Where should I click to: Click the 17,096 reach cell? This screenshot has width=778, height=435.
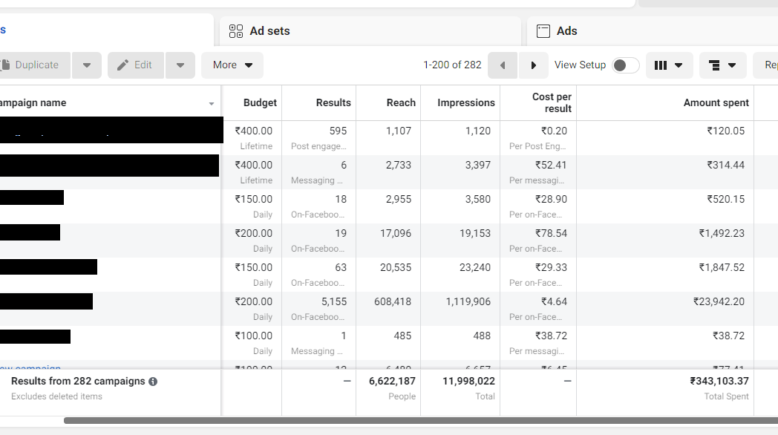[395, 233]
